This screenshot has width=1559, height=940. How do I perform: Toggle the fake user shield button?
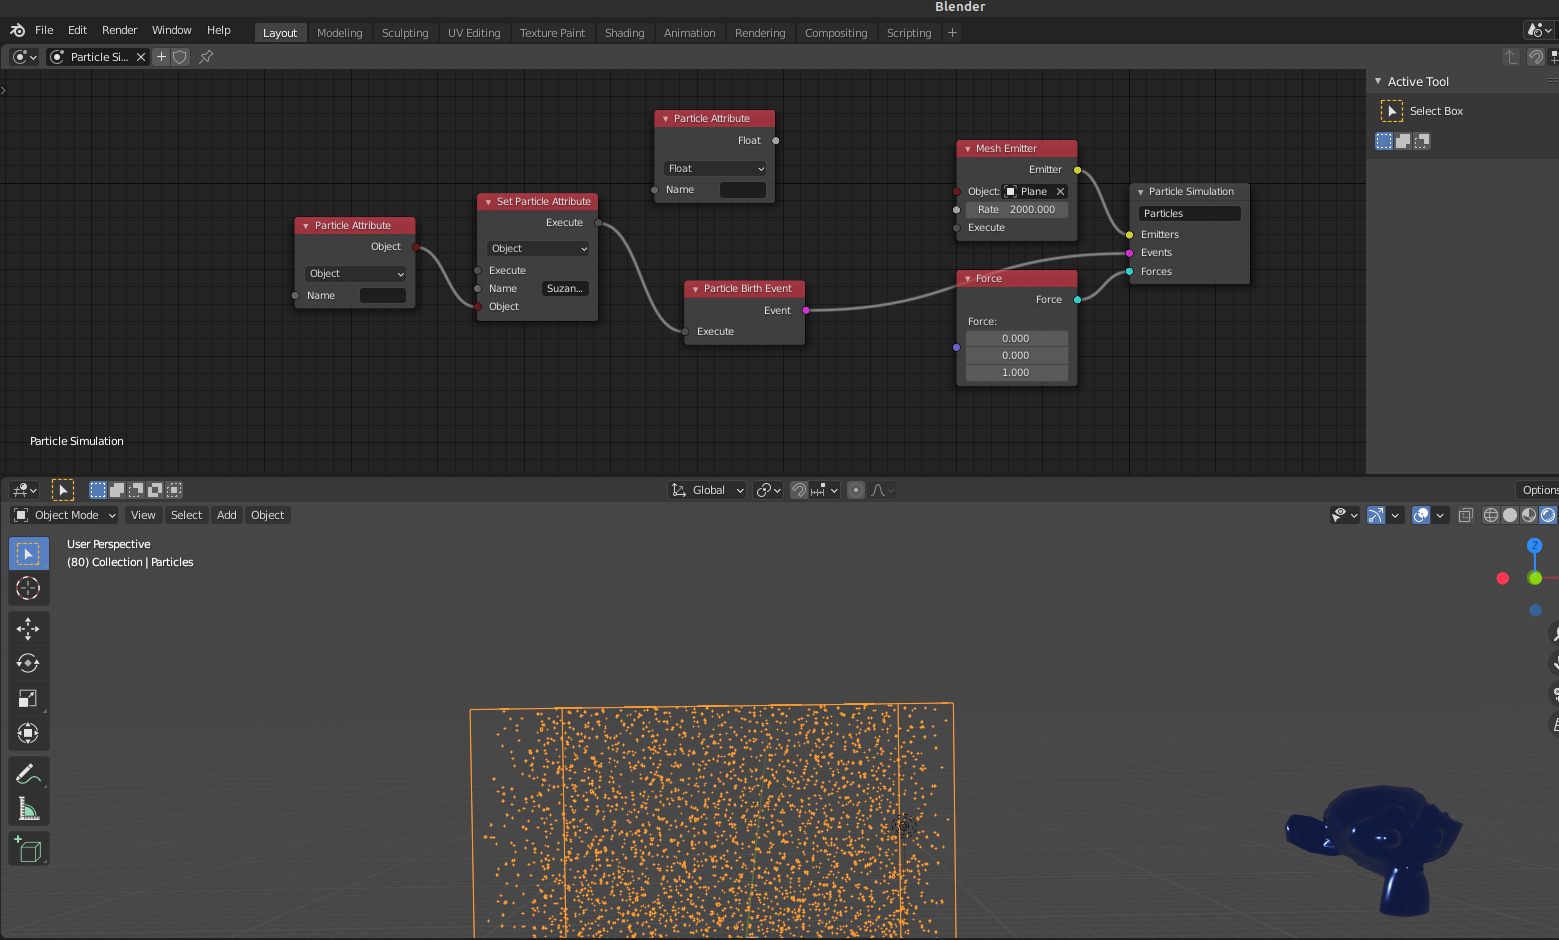pyautogui.click(x=180, y=57)
